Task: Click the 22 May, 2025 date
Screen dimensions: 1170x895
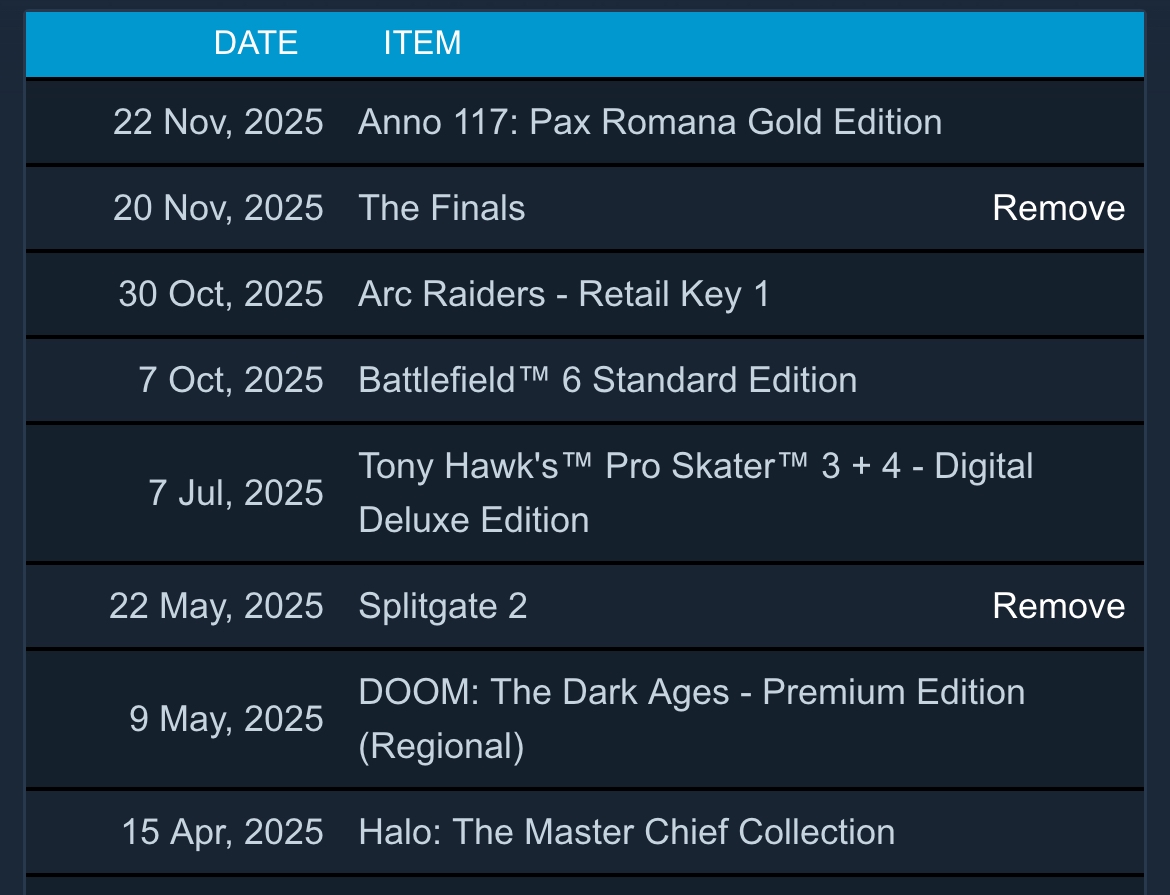Action: point(216,606)
